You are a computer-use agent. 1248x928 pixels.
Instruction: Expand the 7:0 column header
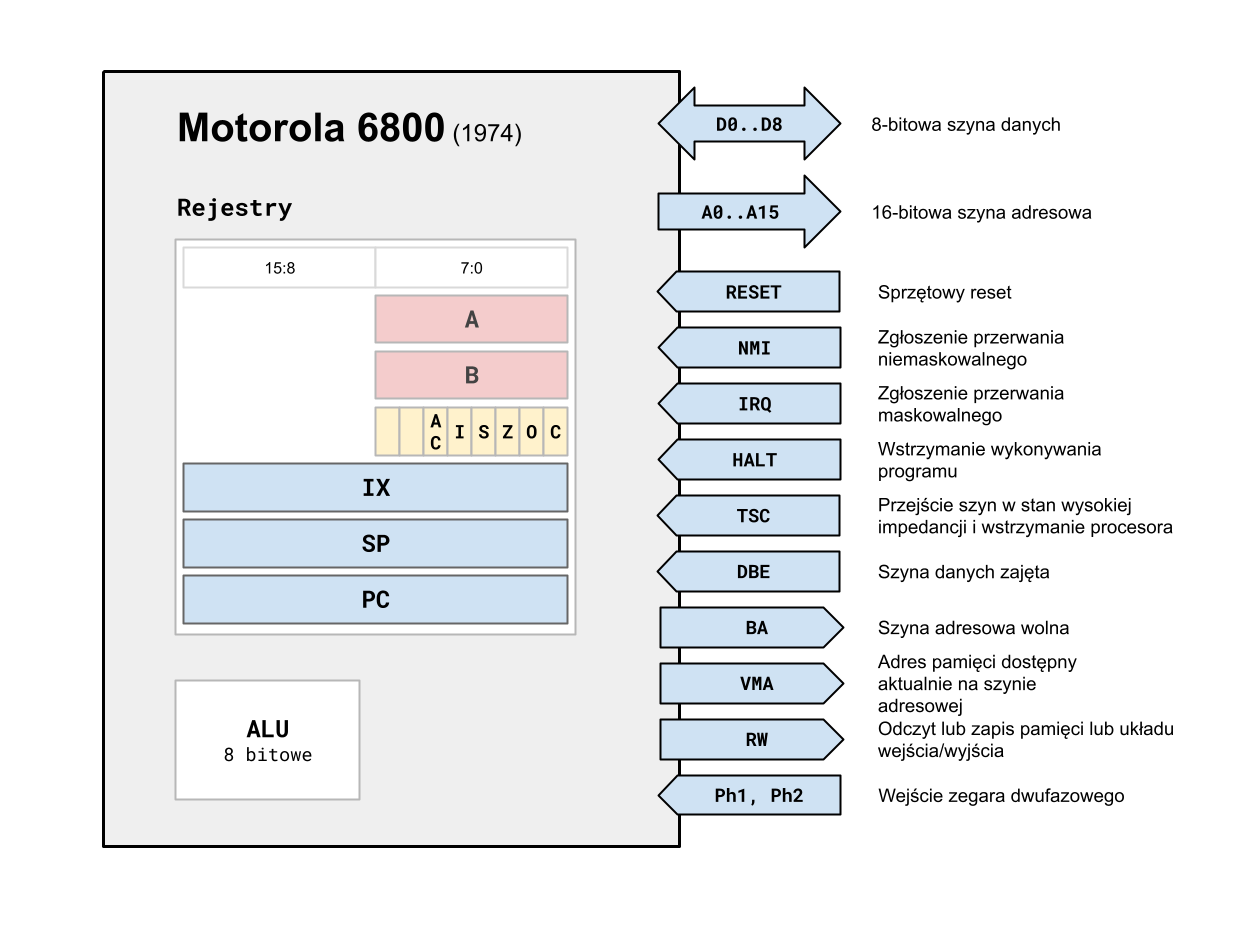click(x=471, y=267)
